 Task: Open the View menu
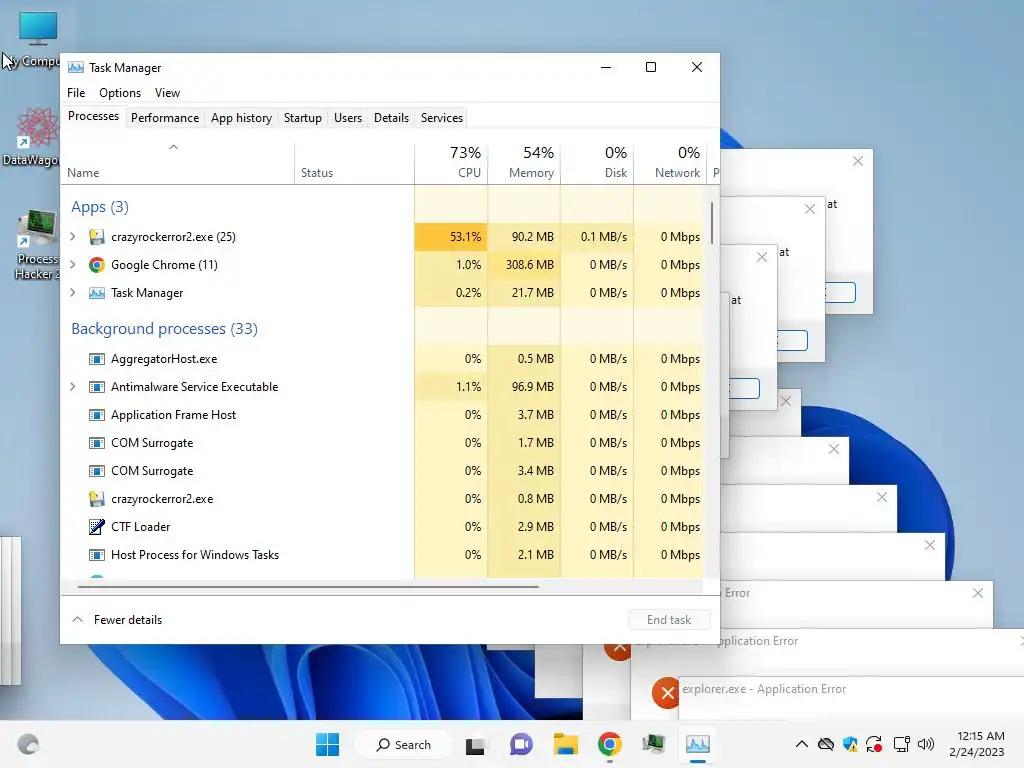tap(167, 93)
